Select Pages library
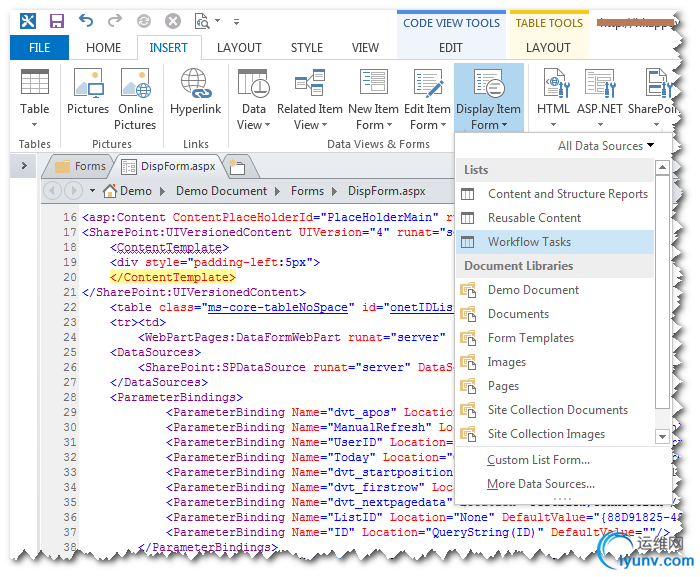The width and height of the screenshot is (700, 577). click(x=555, y=386)
